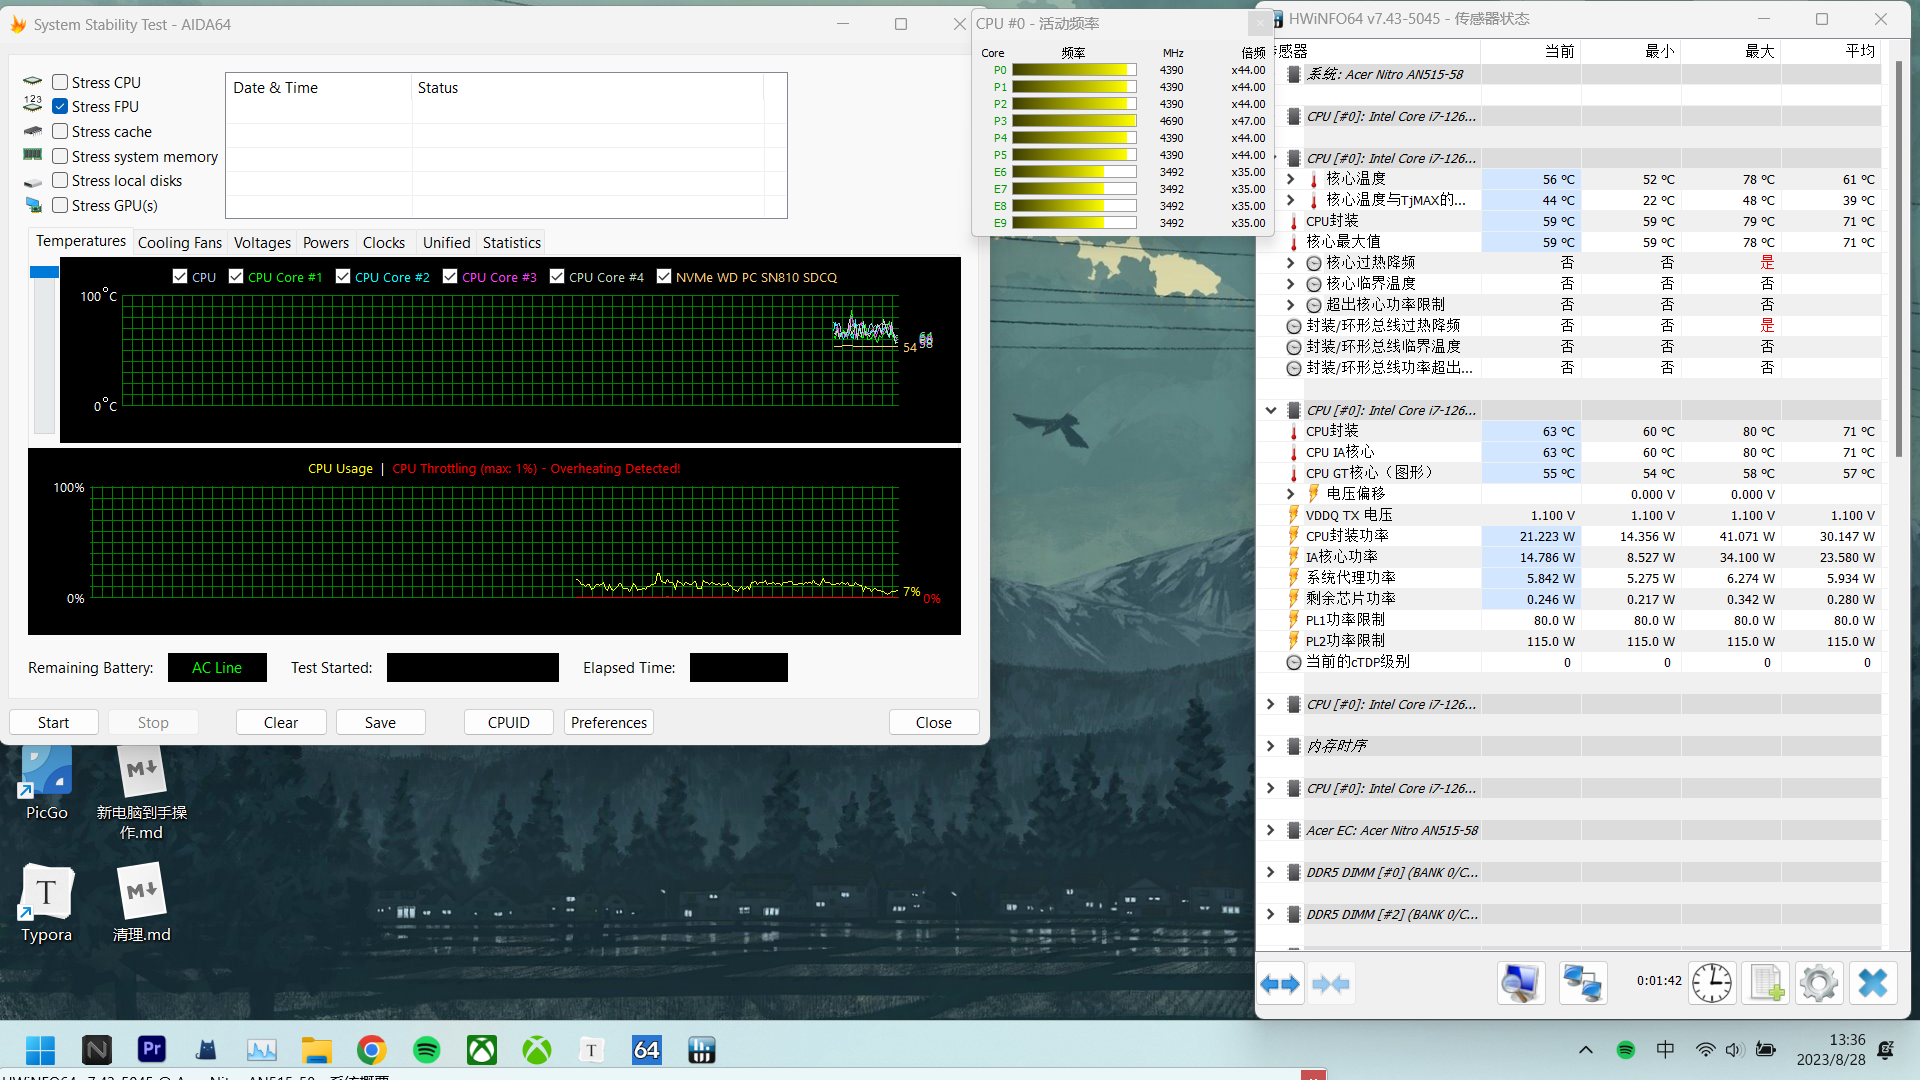Click HWiNFO reset clock icon
This screenshot has height=1080, width=1920.
tap(1712, 984)
